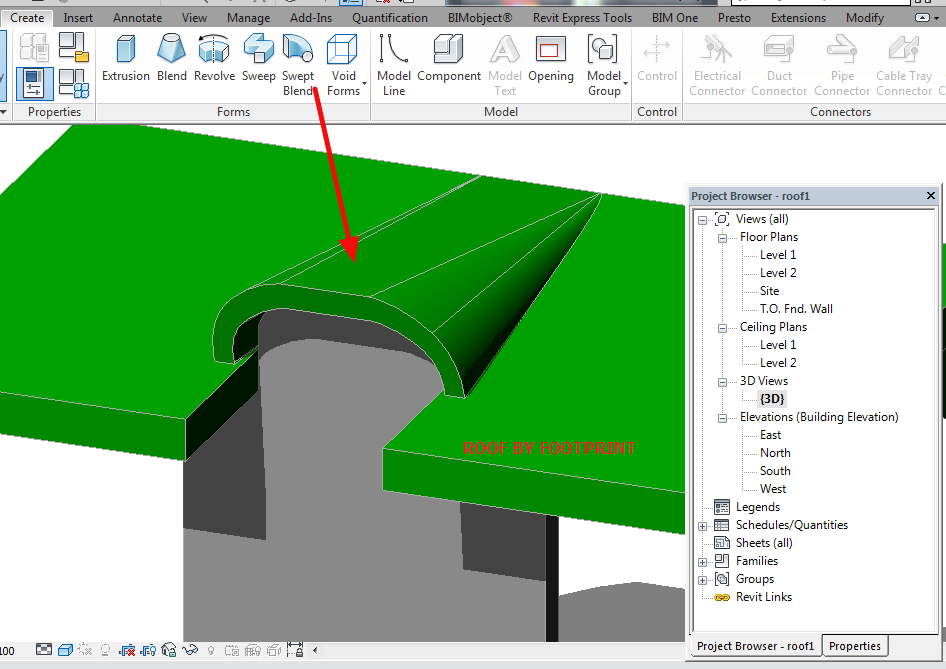Image resolution: width=946 pixels, height=669 pixels.
Task: Expand the Families node
Action: coord(702,561)
